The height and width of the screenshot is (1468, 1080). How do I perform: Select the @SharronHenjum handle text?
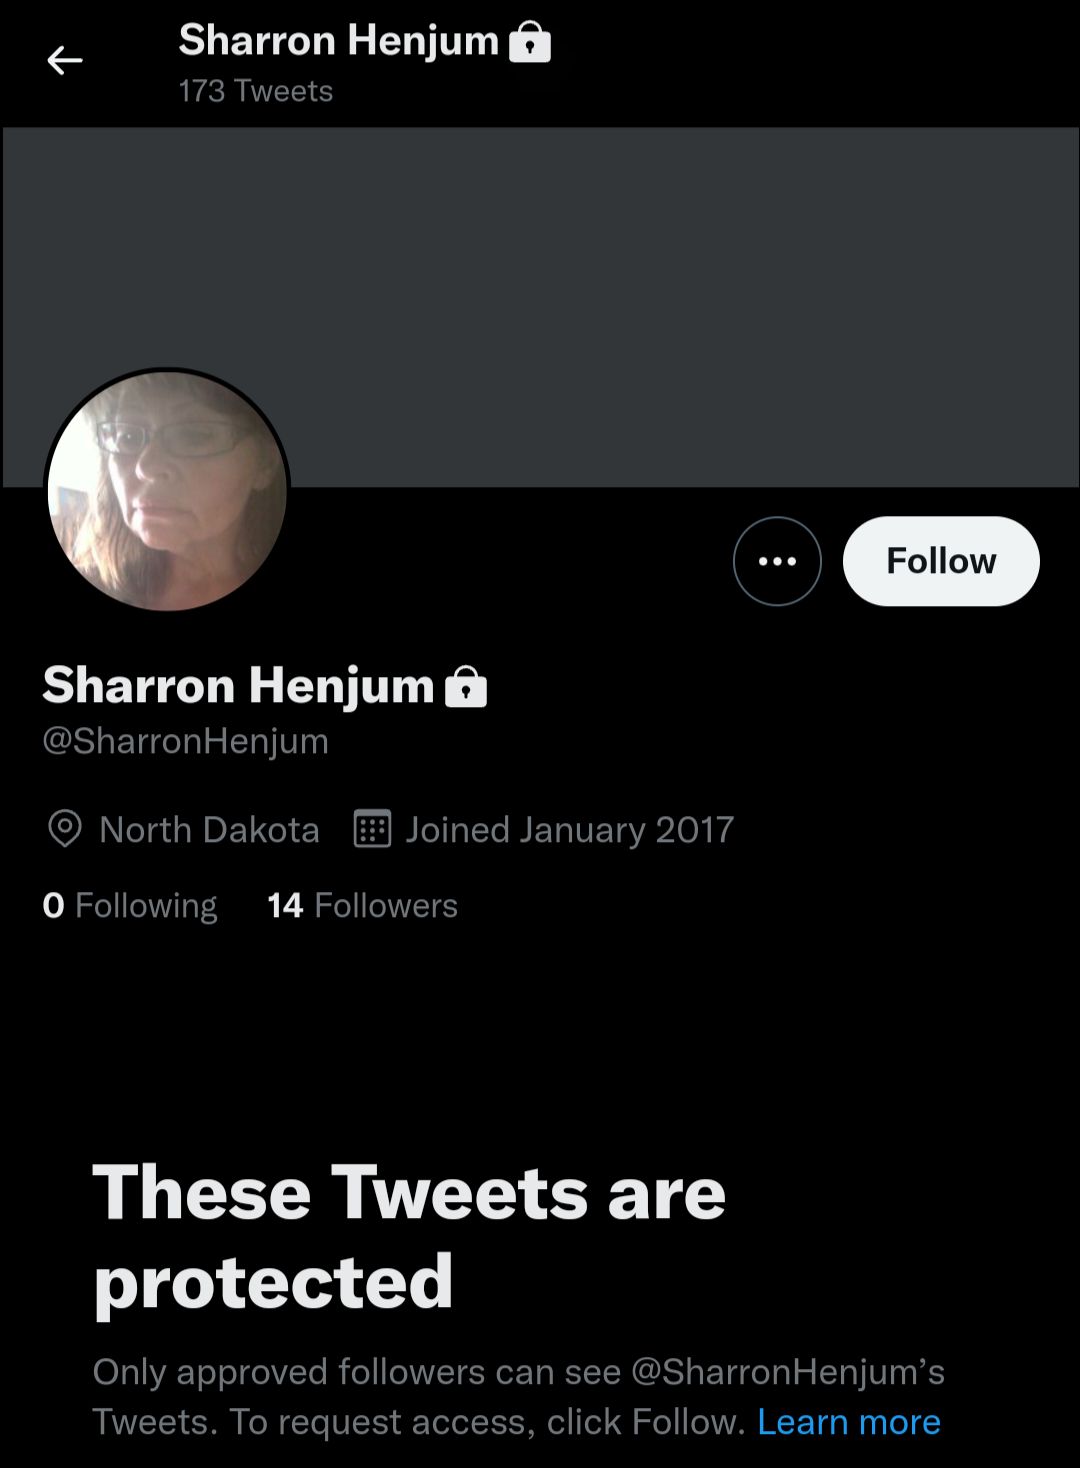pos(186,741)
